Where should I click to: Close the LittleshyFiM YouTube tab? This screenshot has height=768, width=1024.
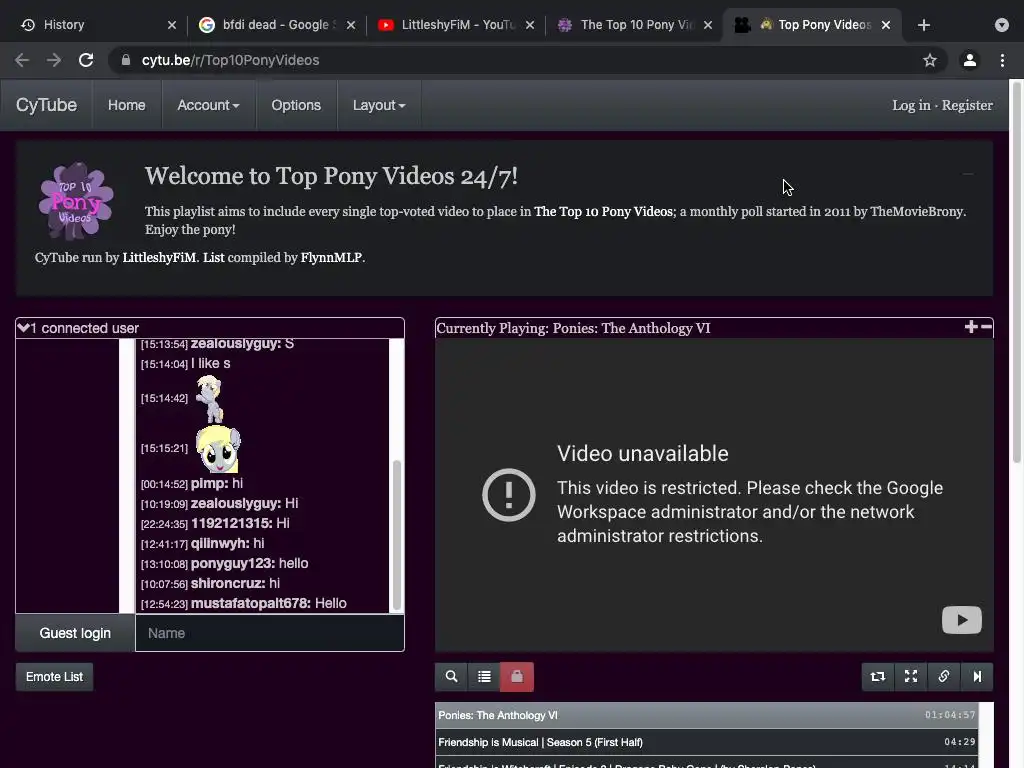[530, 25]
